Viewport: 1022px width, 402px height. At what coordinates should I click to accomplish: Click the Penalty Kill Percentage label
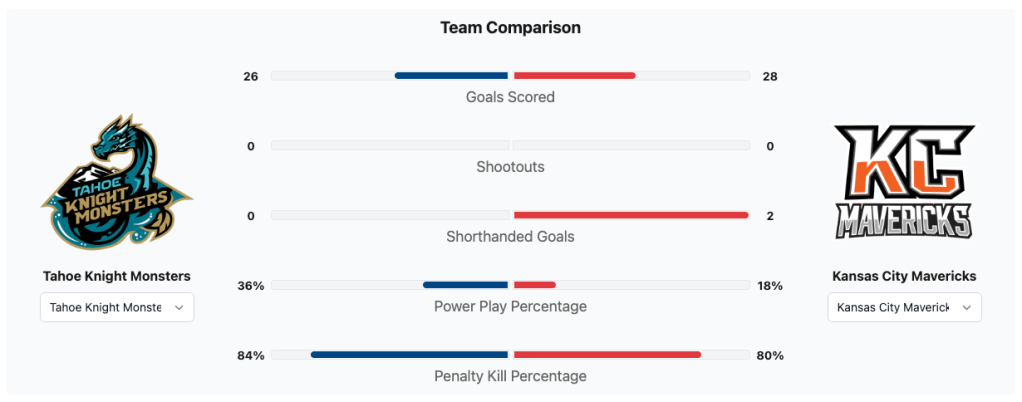510,376
